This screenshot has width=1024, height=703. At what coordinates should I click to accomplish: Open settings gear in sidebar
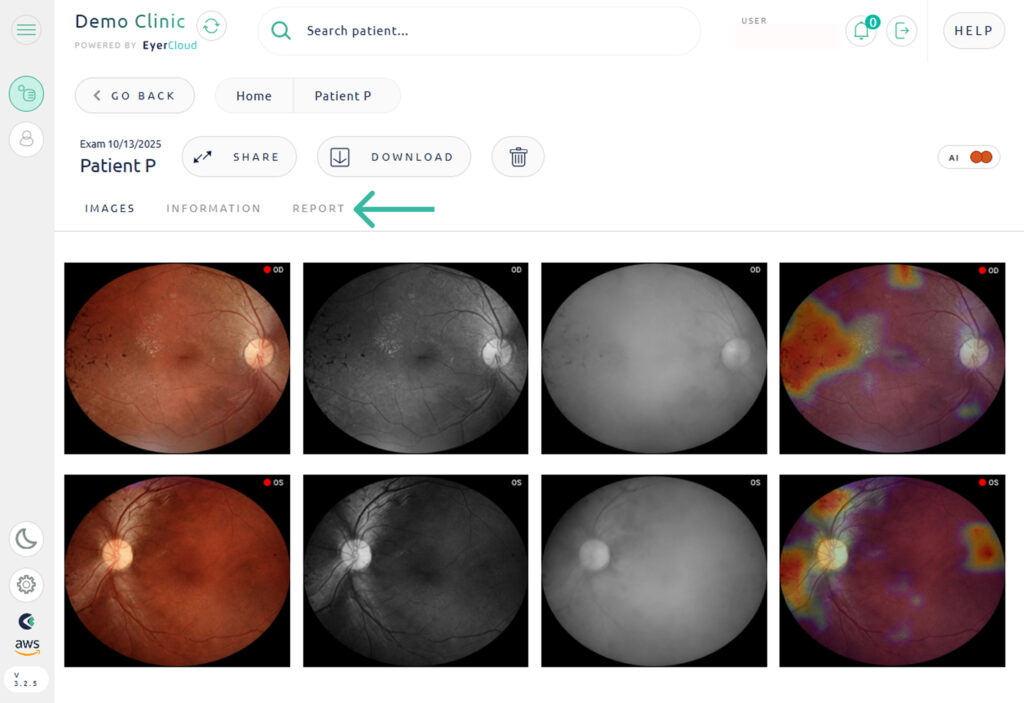26,584
